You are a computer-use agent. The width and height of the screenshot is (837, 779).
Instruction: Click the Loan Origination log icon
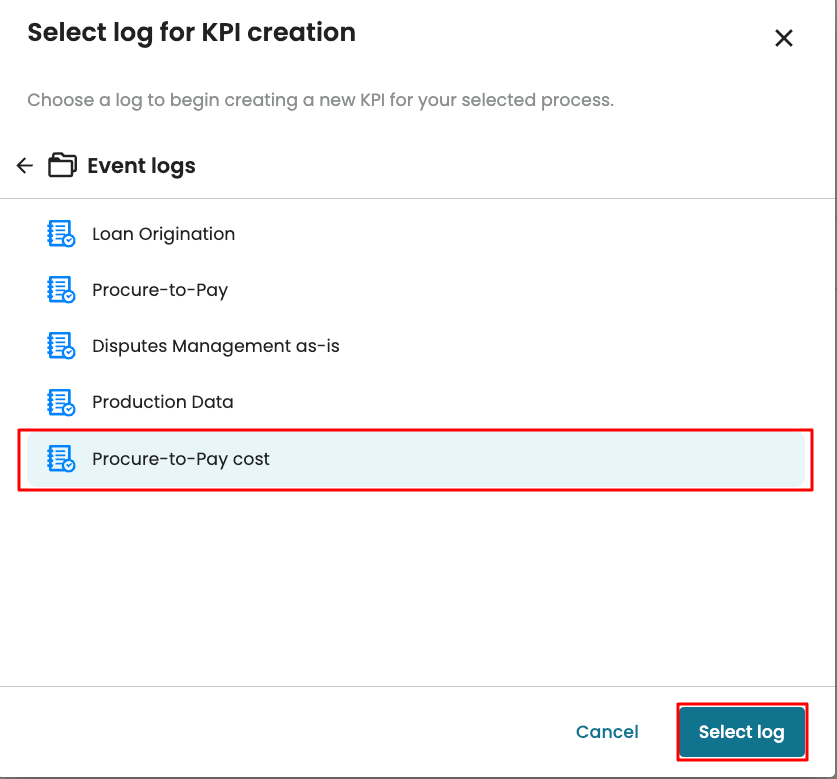pyautogui.click(x=61, y=234)
